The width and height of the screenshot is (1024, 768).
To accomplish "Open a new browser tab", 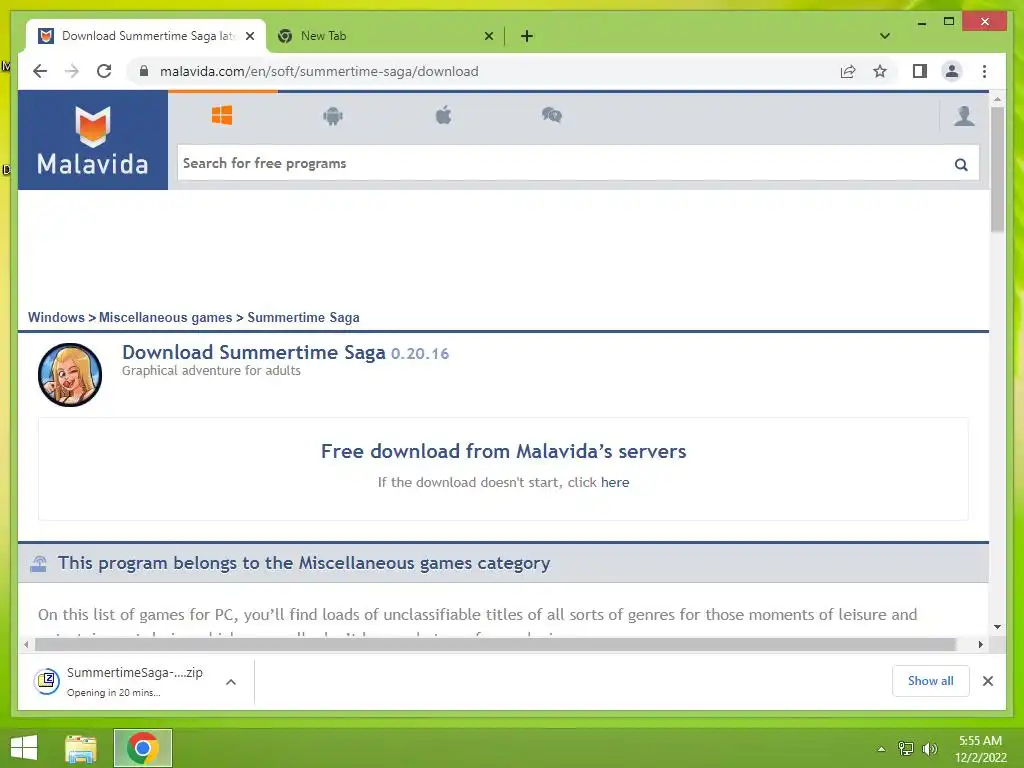I will [x=526, y=36].
